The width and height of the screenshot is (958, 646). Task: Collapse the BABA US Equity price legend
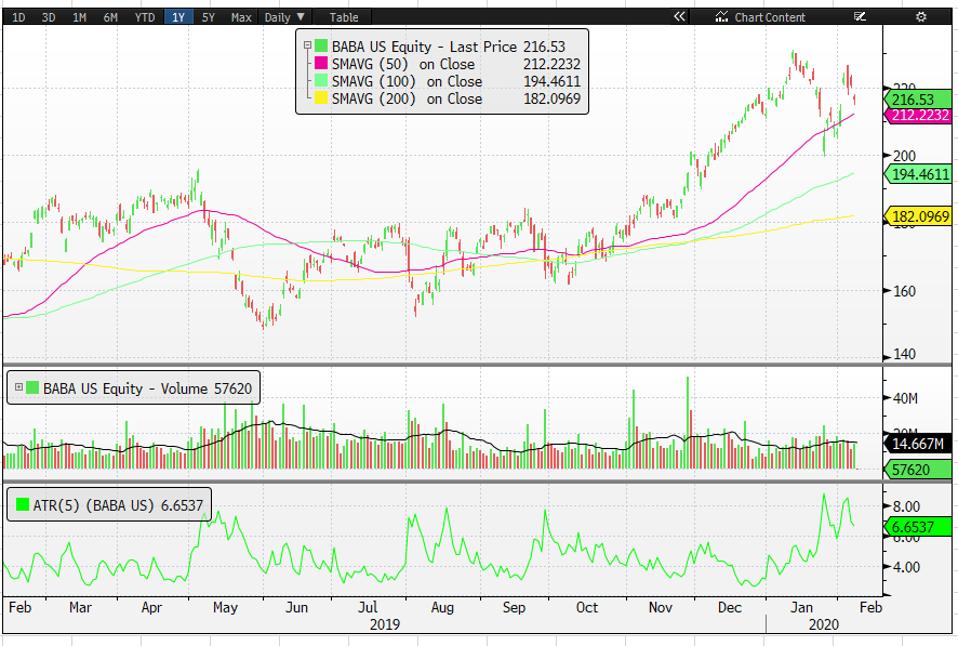tap(307, 45)
